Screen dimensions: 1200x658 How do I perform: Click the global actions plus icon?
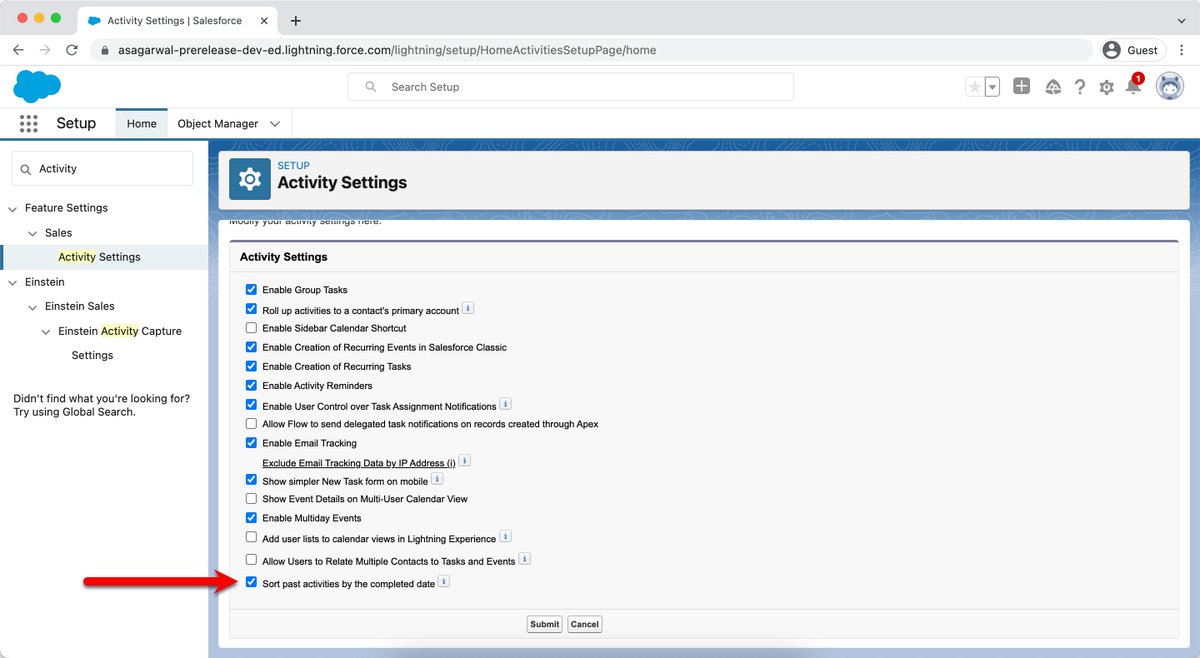1021,86
